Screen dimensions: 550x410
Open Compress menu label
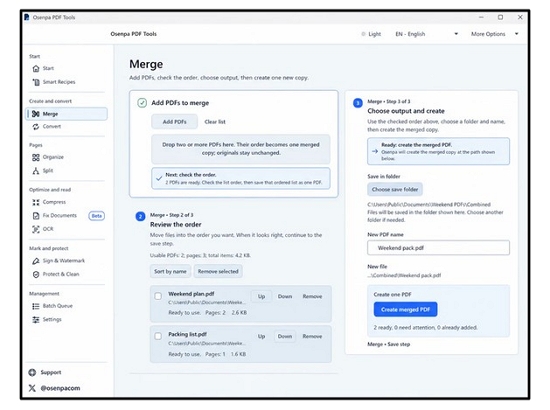click(54, 202)
